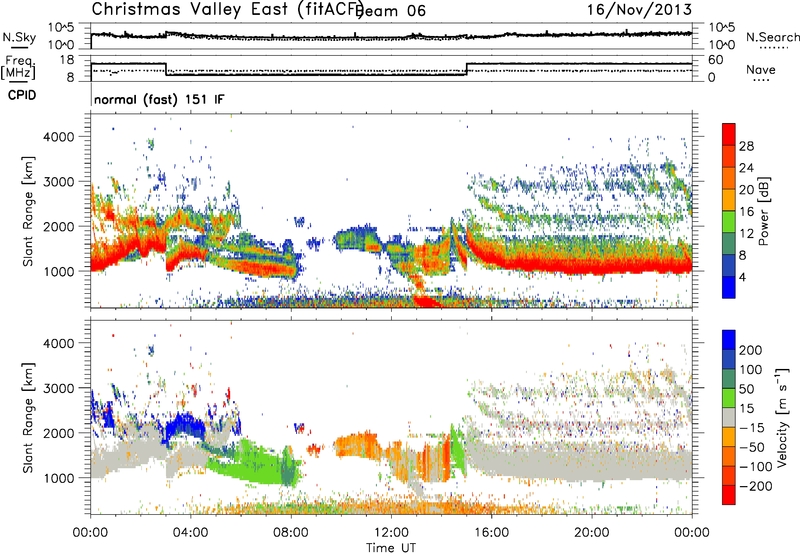Select the "12" power colorbar tick
This screenshot has width=800, height=554.
coord(746,234)
